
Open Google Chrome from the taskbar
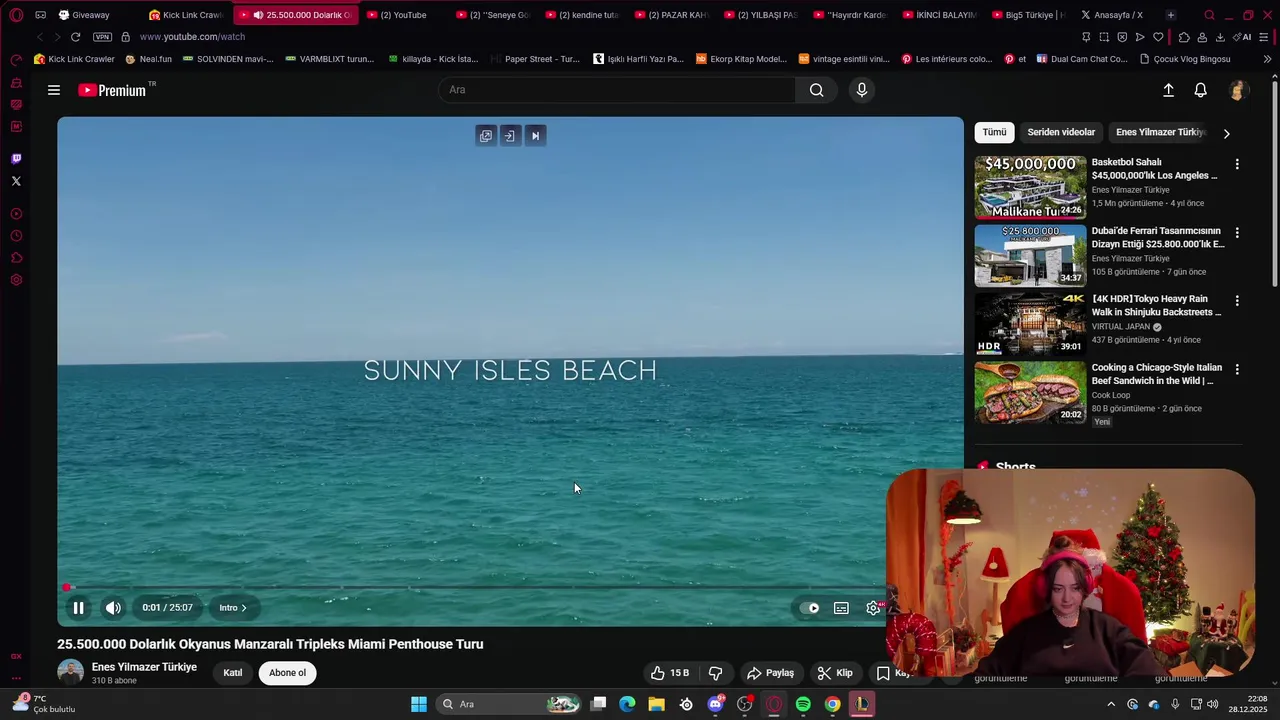[832, 704]
